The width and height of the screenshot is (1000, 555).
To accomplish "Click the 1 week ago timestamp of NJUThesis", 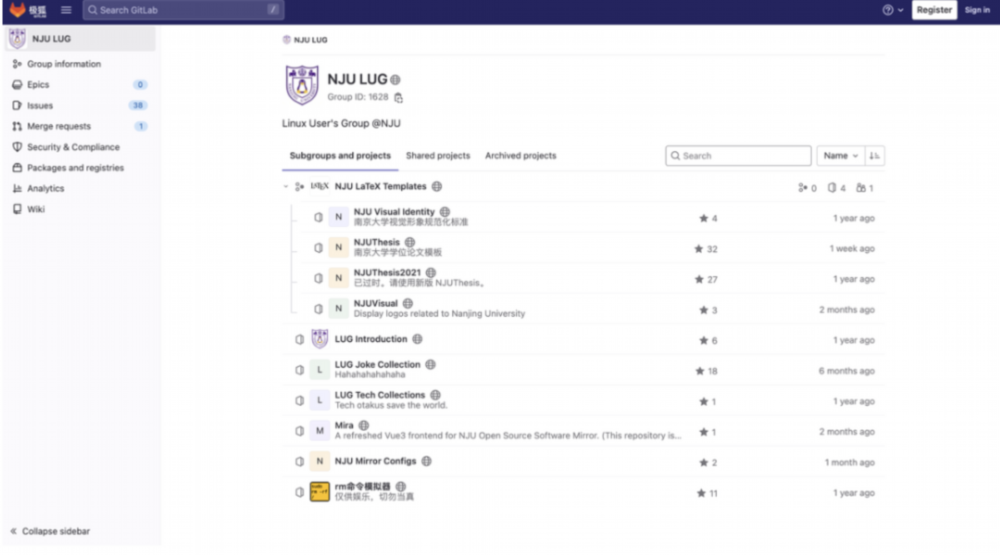I will [x=852, y=249].
